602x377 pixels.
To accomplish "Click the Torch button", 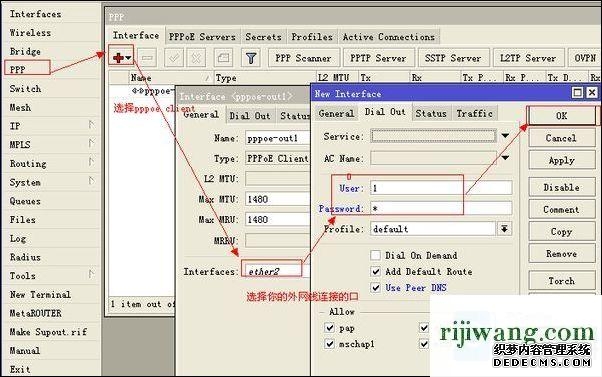I will coord(562,281).
